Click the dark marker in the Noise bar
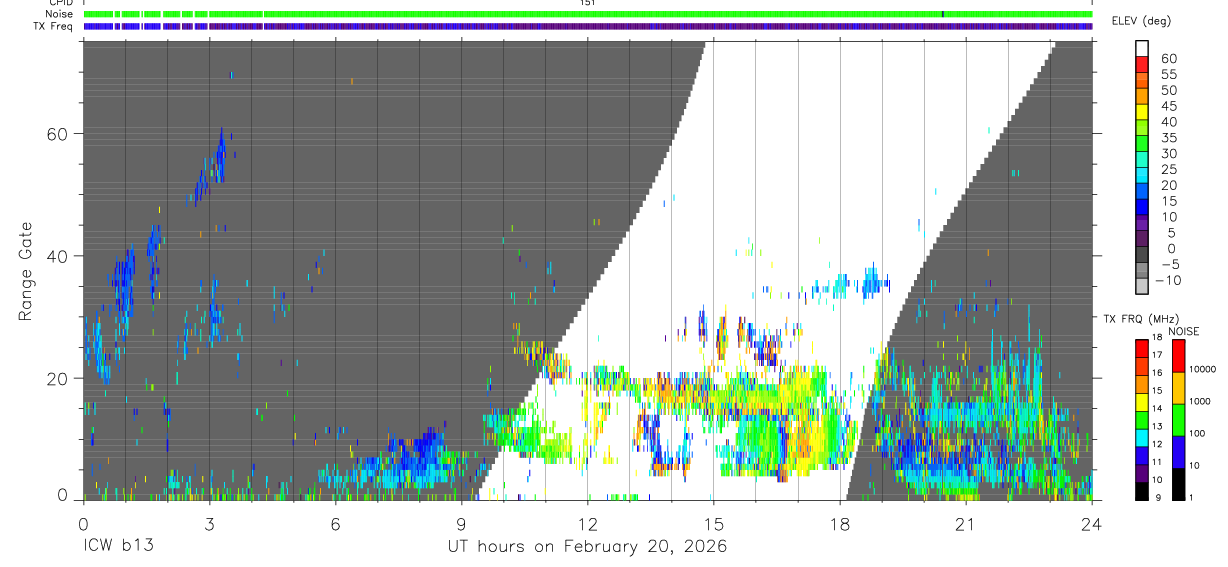The image size is (1228, 567). (942, 14)
